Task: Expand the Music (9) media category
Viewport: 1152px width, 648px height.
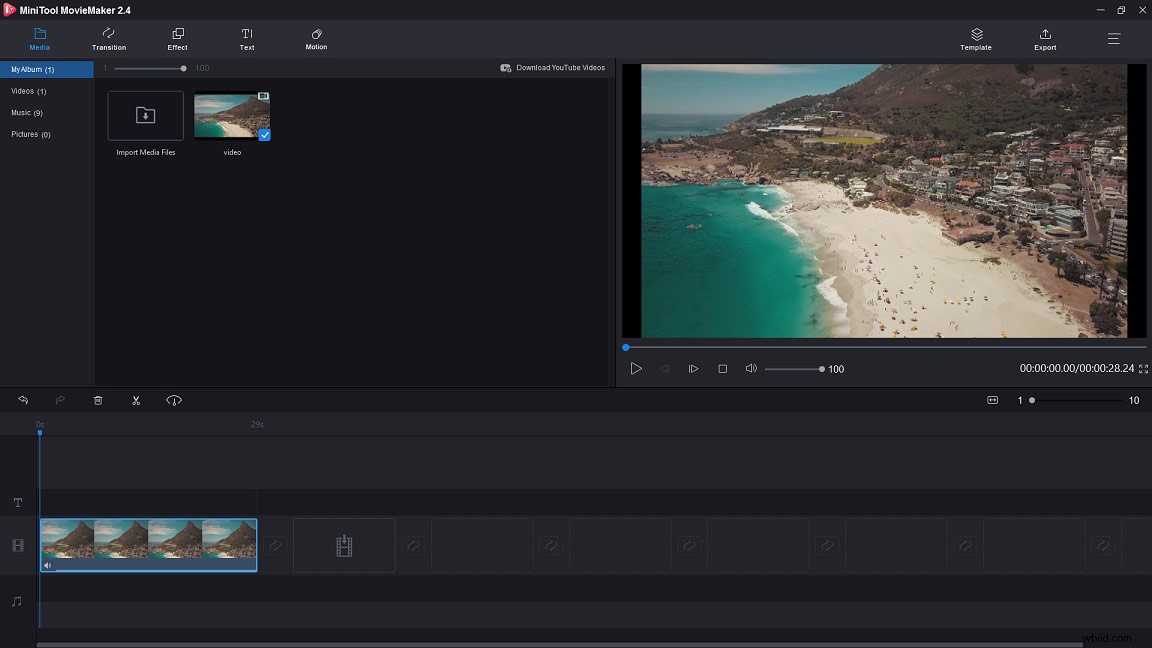Action: [x=28, y=112]
